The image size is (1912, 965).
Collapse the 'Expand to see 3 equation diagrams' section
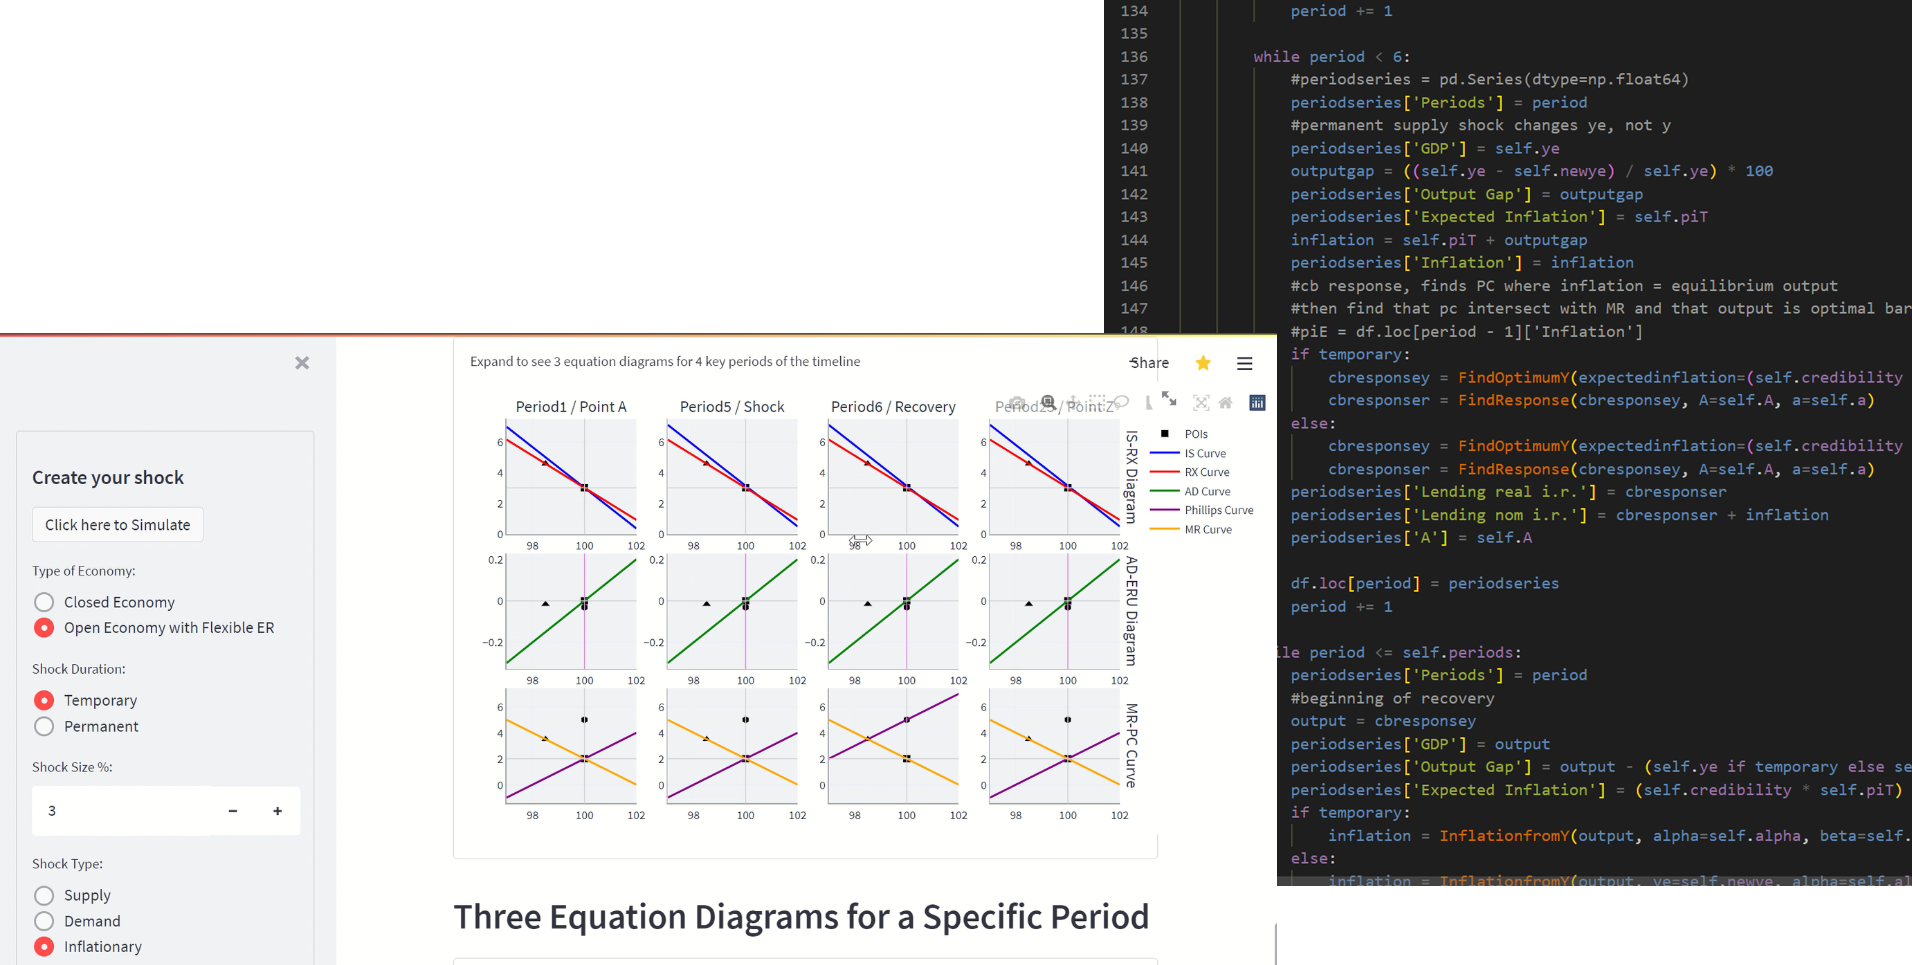coord(665,362)
